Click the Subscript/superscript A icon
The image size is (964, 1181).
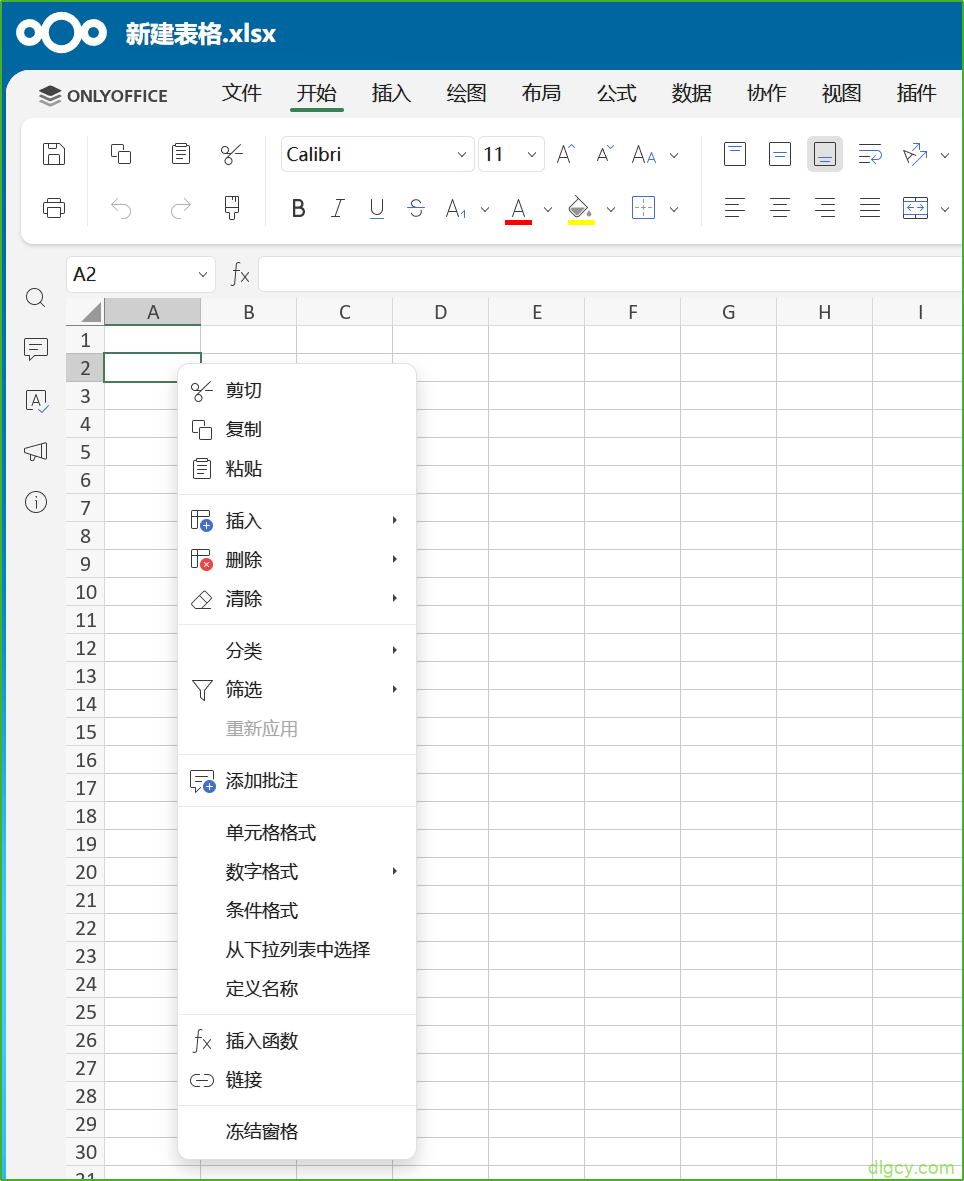[456, 208]
